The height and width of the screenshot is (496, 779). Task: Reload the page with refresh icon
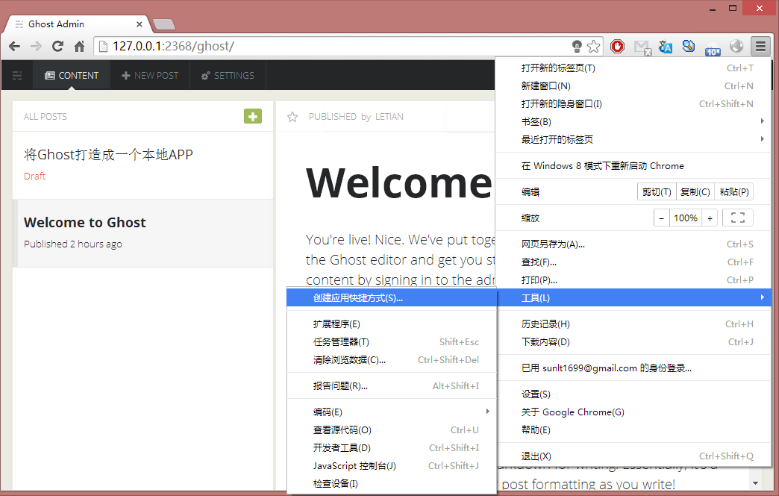[x=58, y=46]
